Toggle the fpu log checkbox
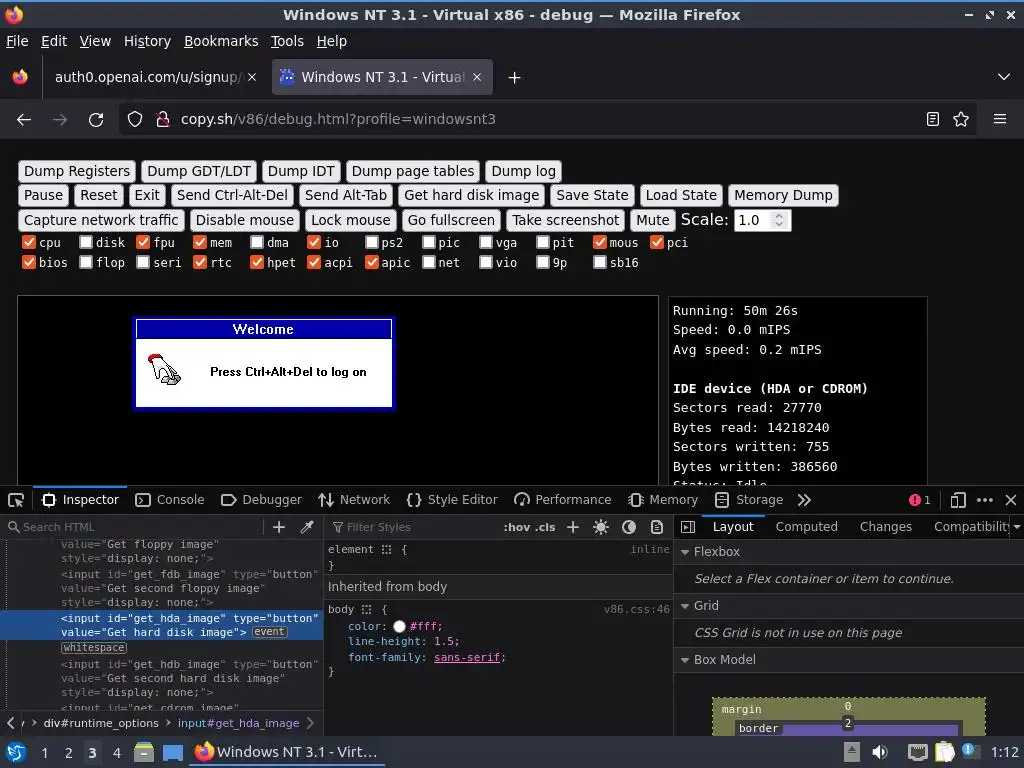The width and height of the screenshot is (1024, 768). [x=143, y=242]
